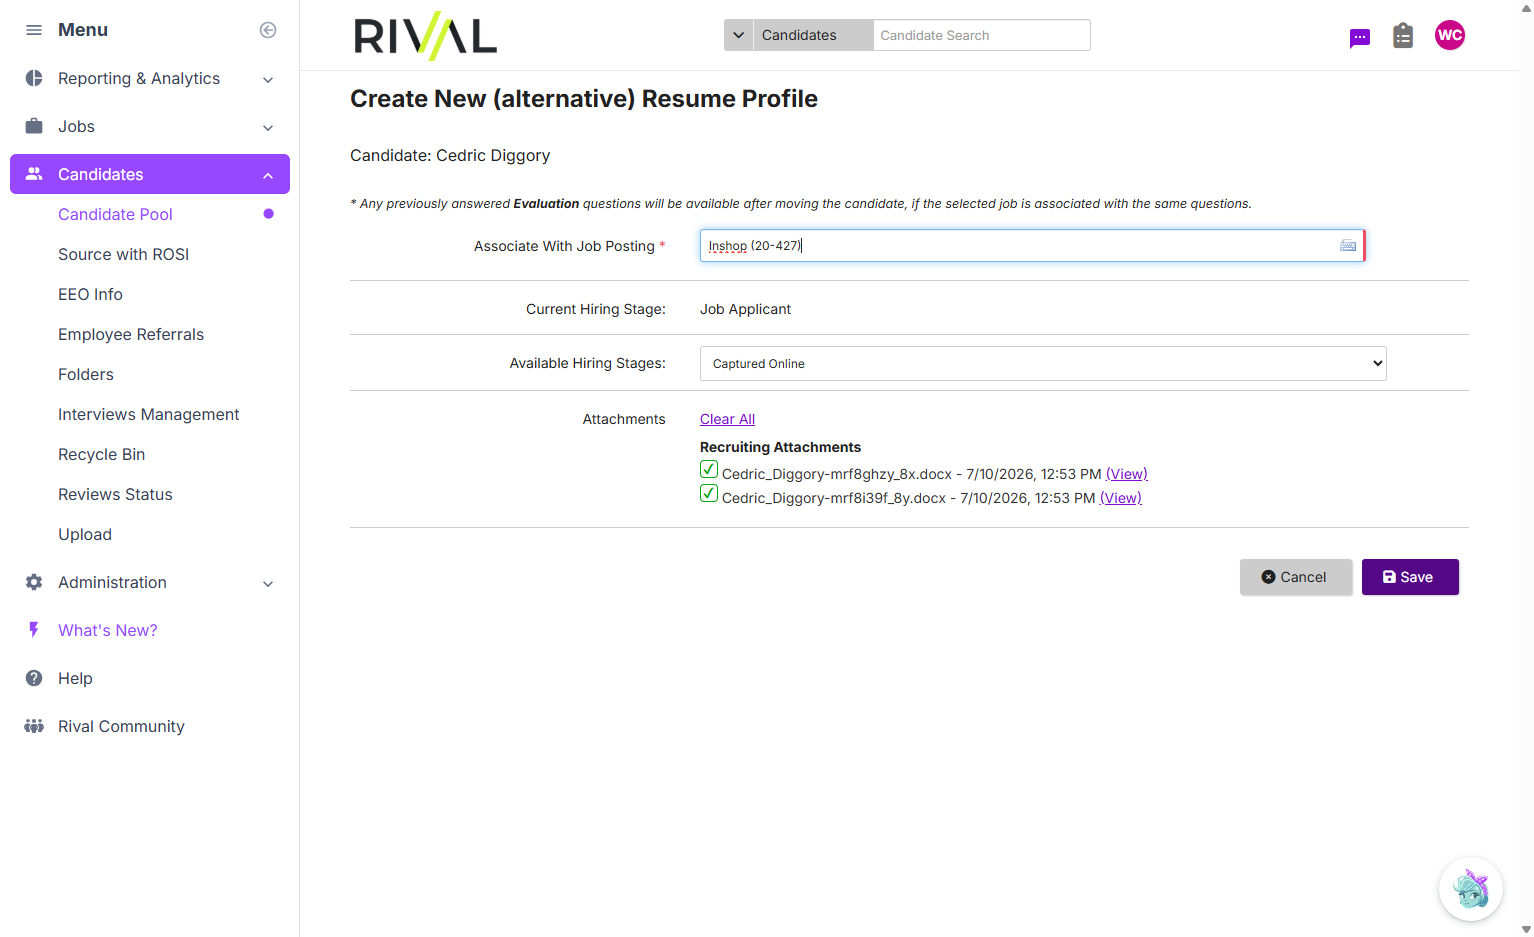Open Interviews Management
1534x937 pixels.
pos(148,414)
